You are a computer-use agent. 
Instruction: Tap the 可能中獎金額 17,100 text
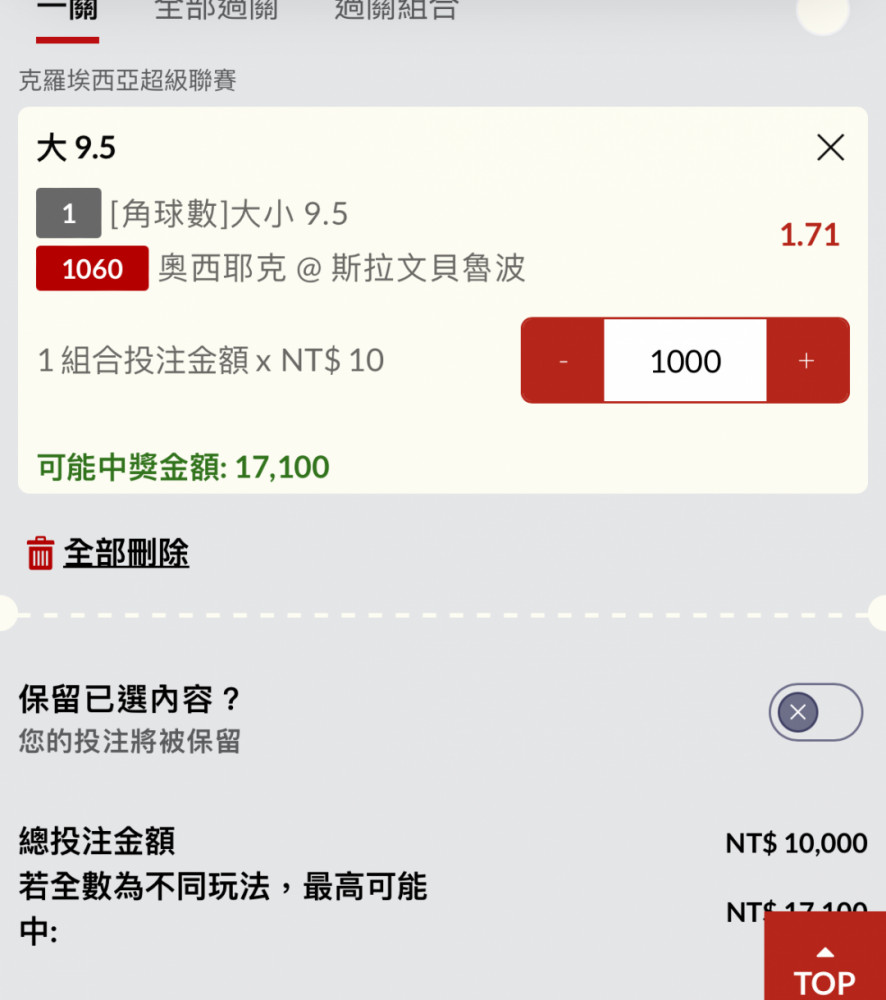point(183,467)
